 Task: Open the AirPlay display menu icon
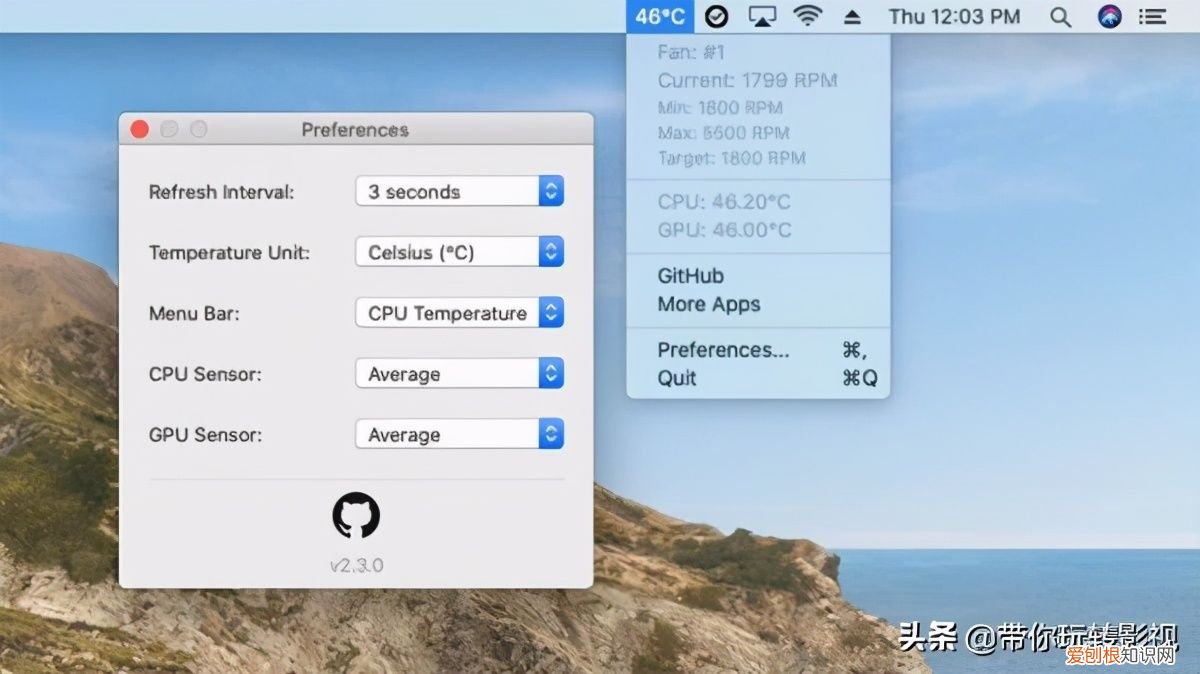pos(762,16)
